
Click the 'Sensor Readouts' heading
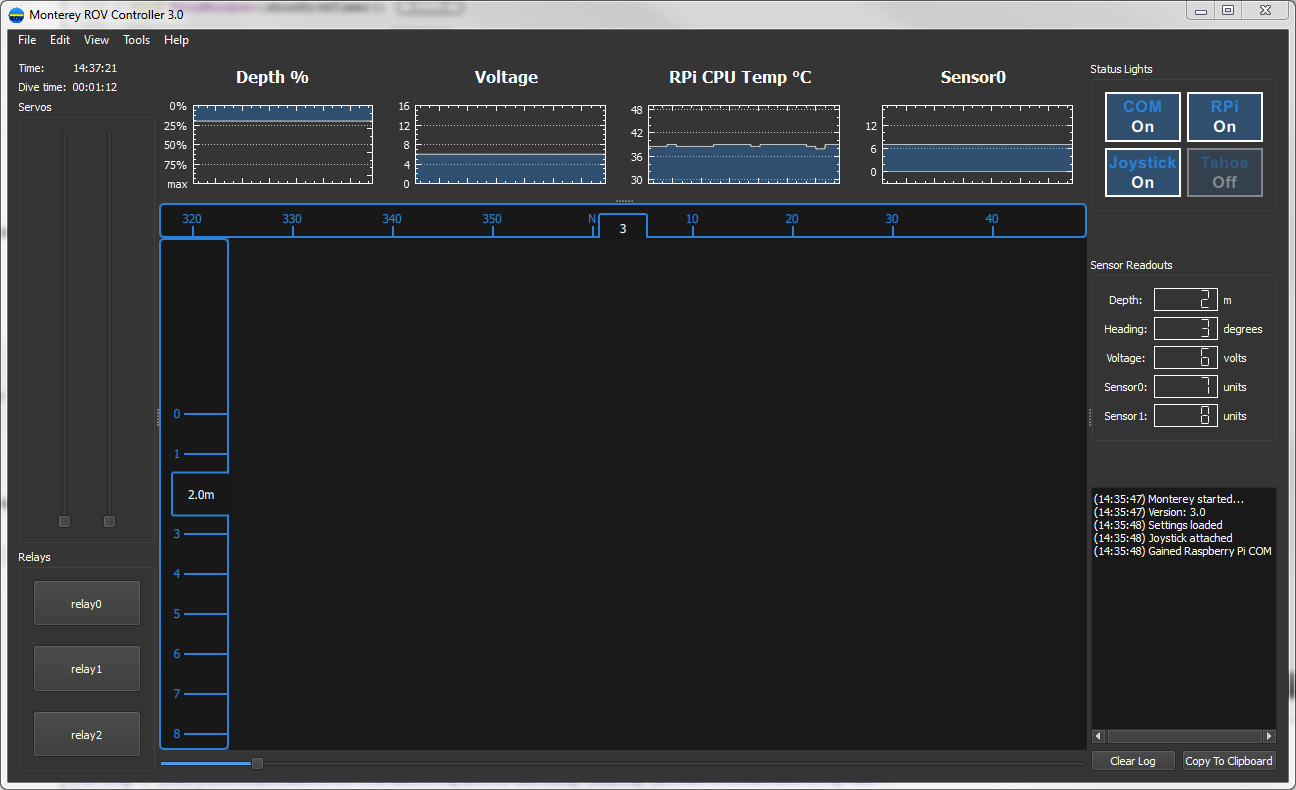1131,265
